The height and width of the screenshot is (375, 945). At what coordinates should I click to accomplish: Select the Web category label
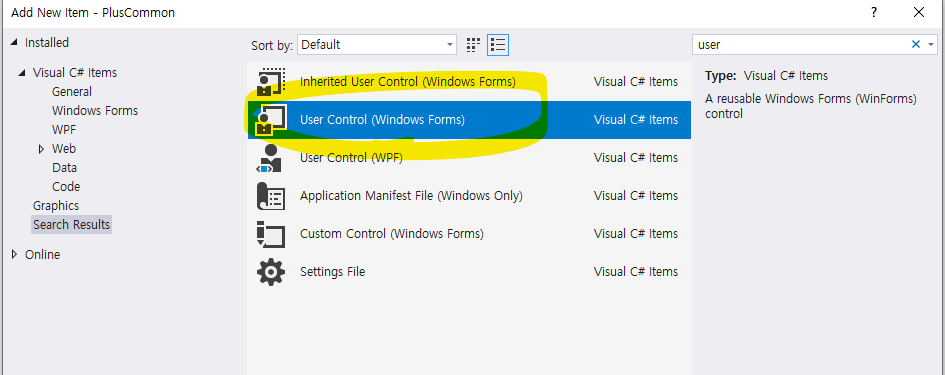click(64, 148)
